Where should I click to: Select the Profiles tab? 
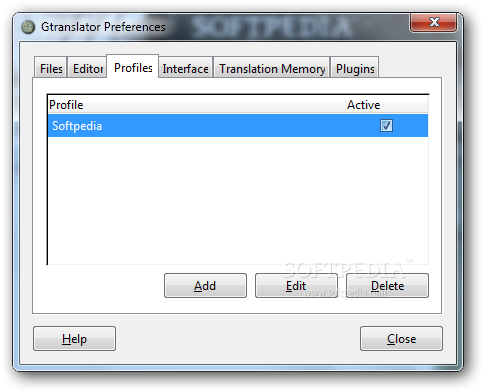(133, 67)
